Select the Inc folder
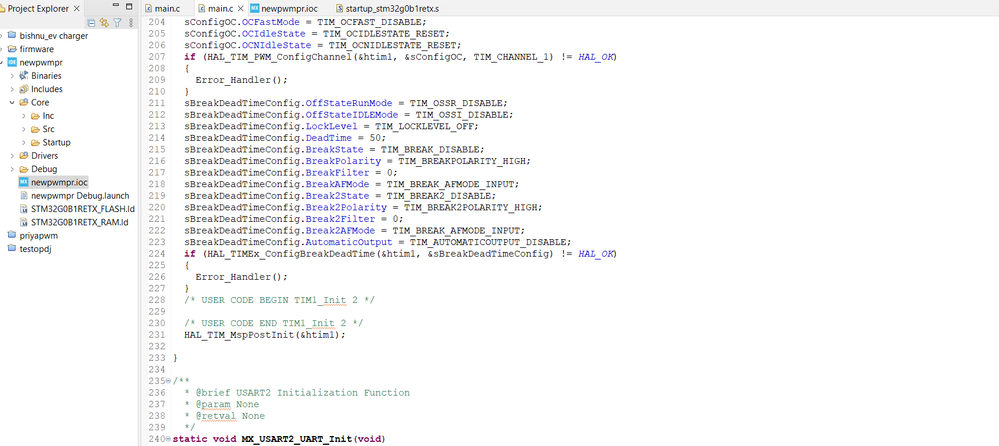This screenshot has height=446, width=999. point(48,116)
